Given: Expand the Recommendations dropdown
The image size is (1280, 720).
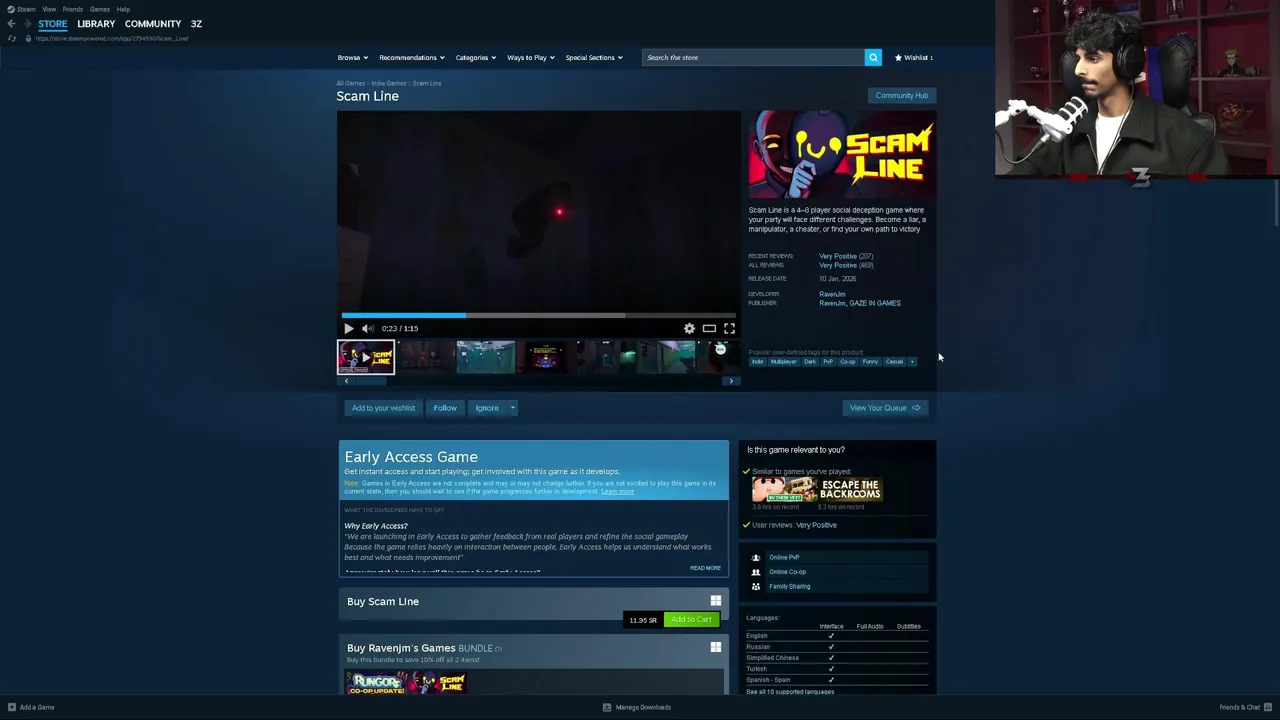Looking at the screenshot, I should click(412, 57).
